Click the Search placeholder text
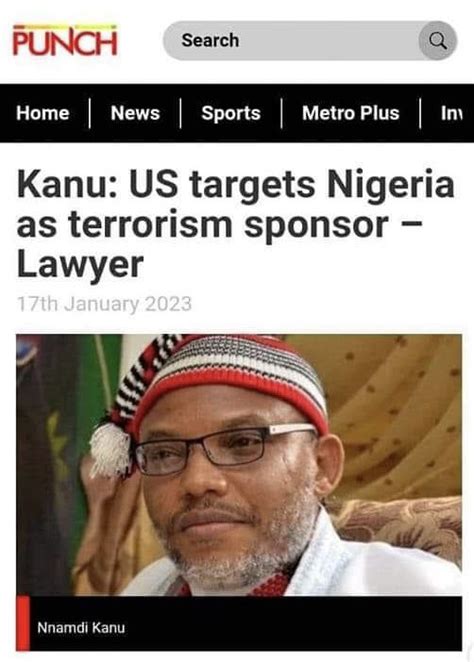Screen dimensions: 474x662 pos(210,41)
